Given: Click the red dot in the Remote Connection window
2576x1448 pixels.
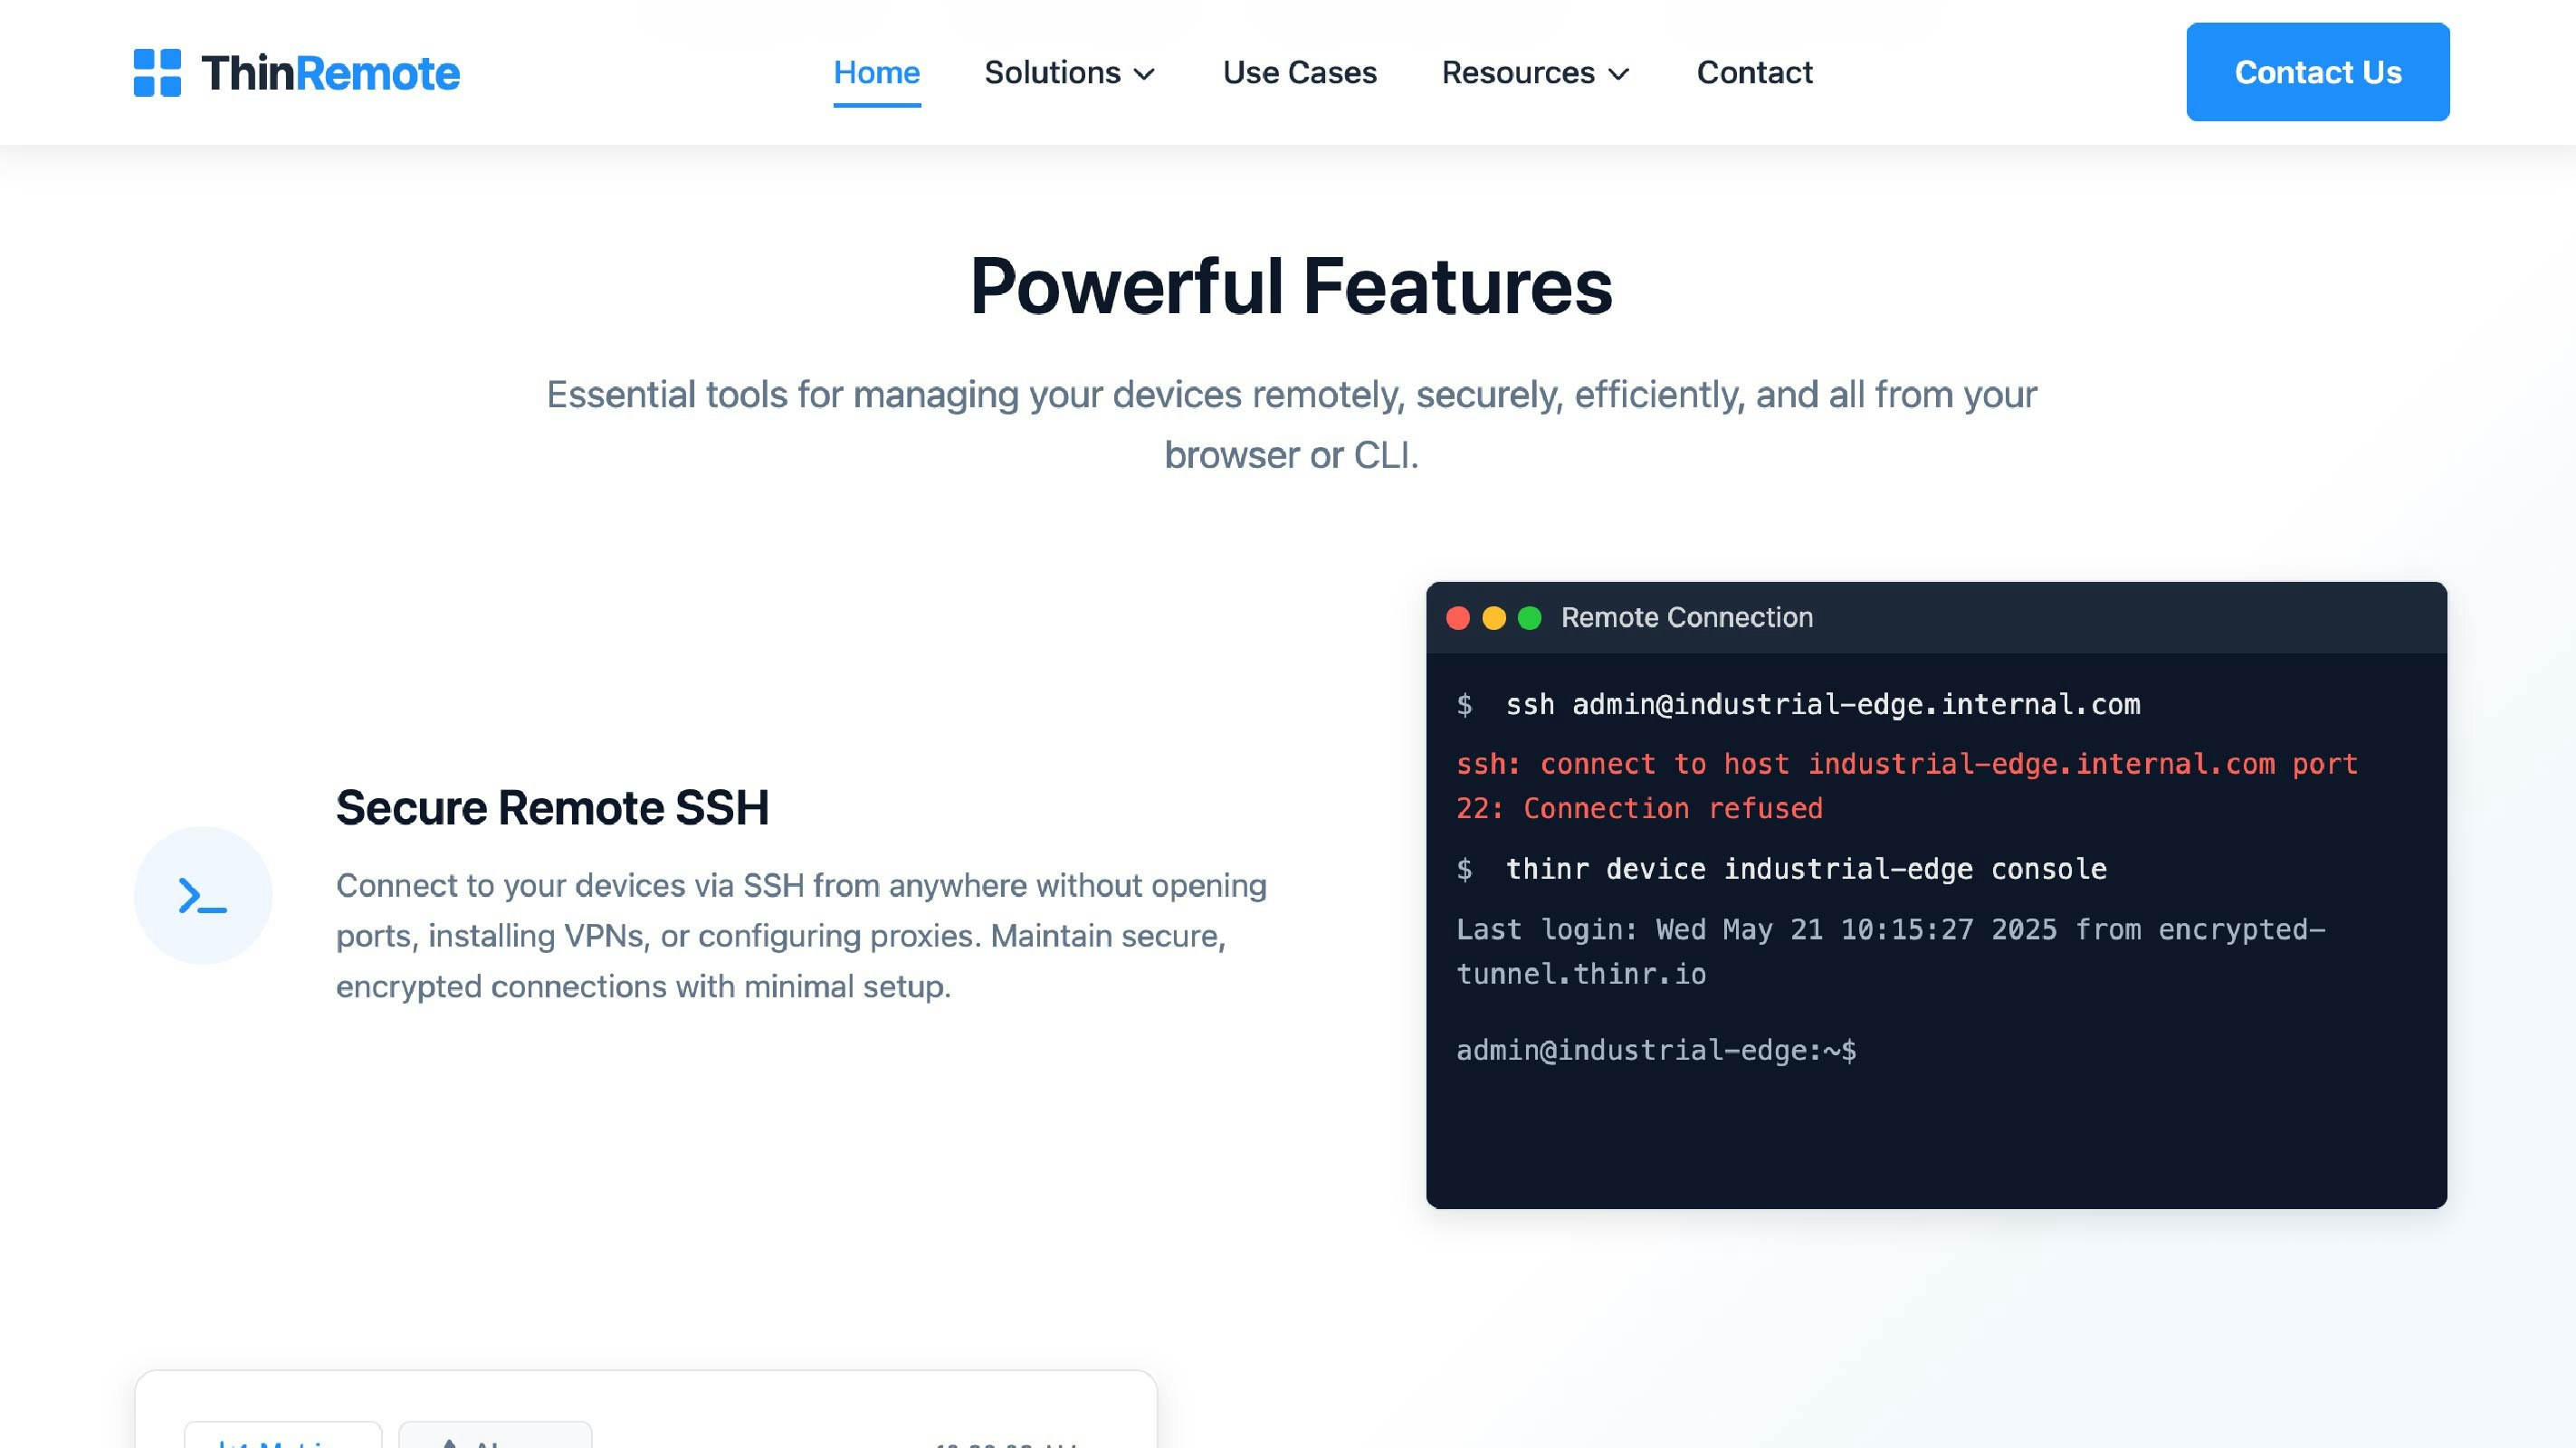Looking at the screenshot, I should pyautogui.click(x=1458, y=618).
